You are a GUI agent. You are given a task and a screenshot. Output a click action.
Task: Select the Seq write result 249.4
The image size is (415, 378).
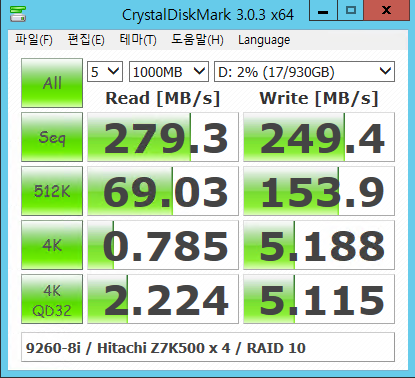point(319,137)
